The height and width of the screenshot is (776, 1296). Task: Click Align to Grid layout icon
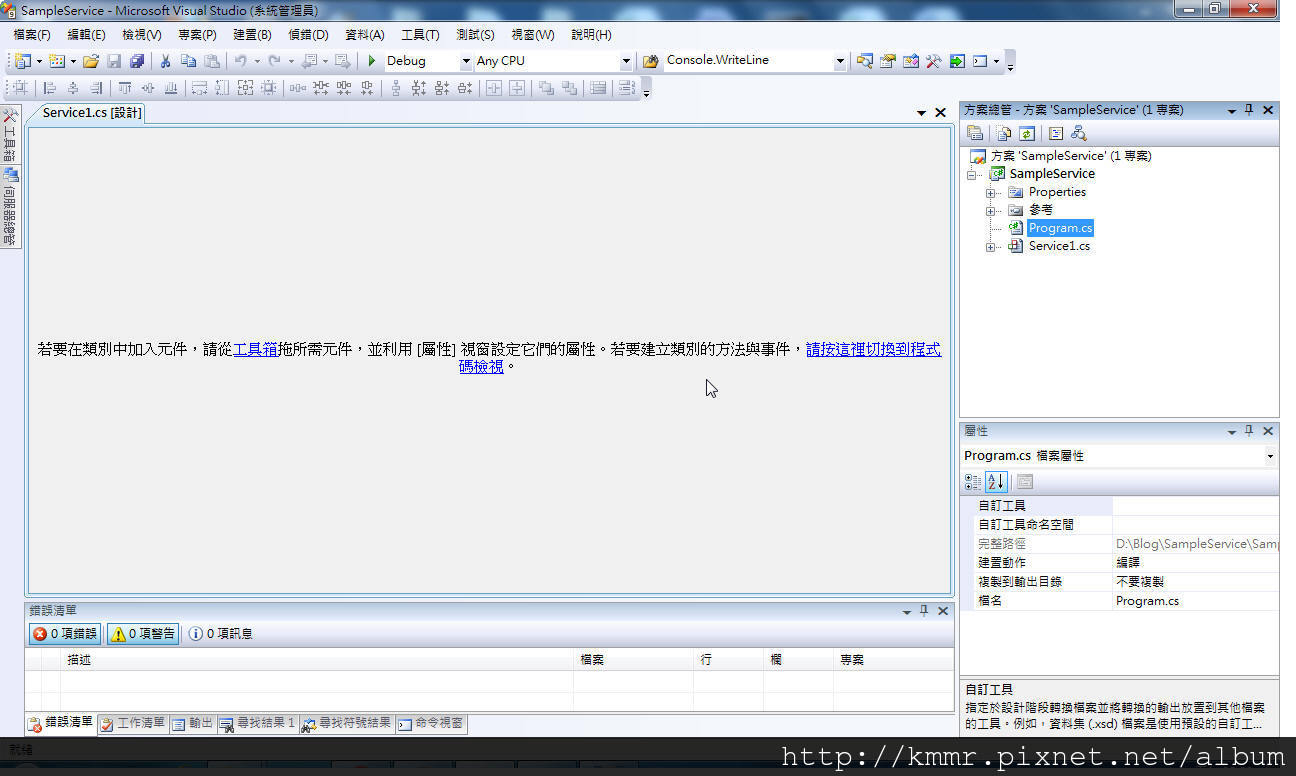point(20,88)
